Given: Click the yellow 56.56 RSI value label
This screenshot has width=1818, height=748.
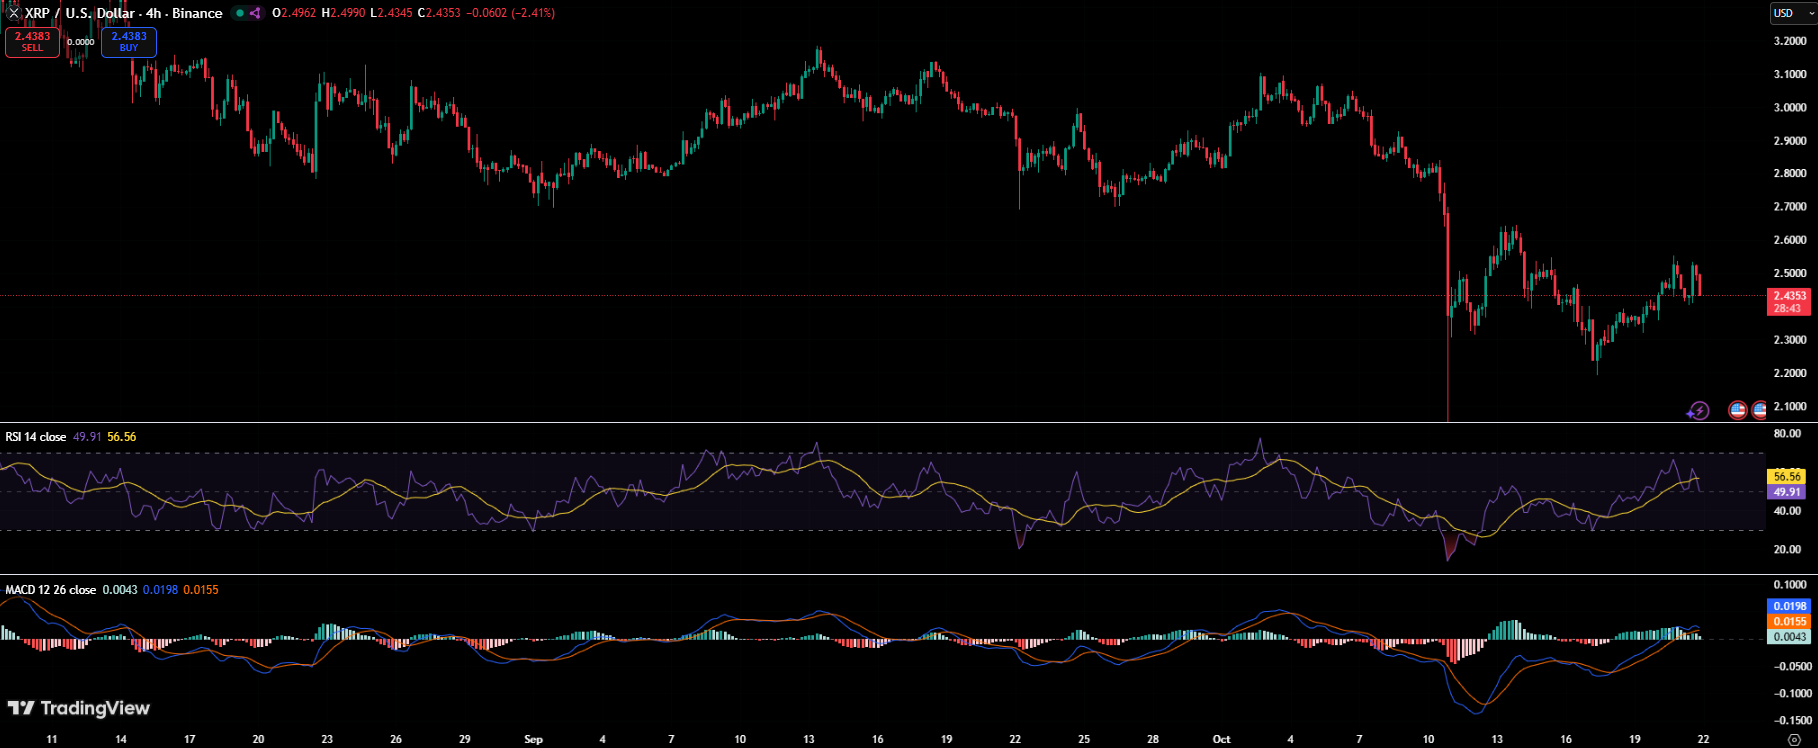Looking at the screenshot, I should click(1787, 477).
